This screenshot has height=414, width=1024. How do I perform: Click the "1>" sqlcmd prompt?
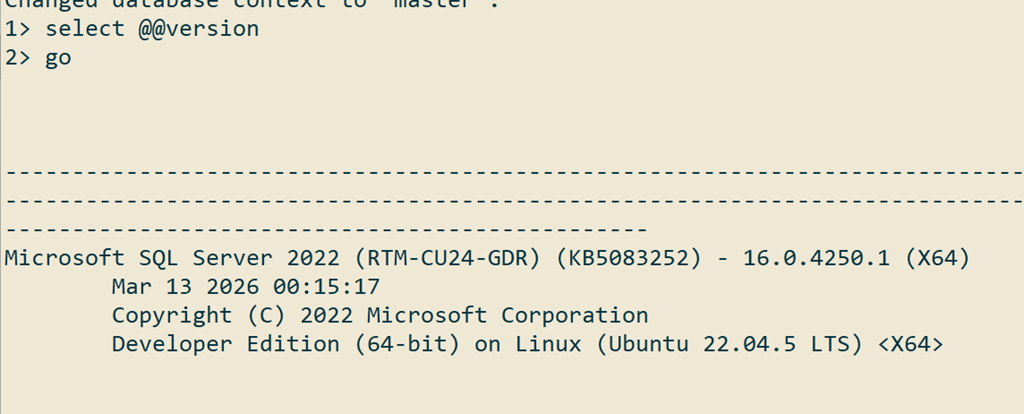(18, 28)
